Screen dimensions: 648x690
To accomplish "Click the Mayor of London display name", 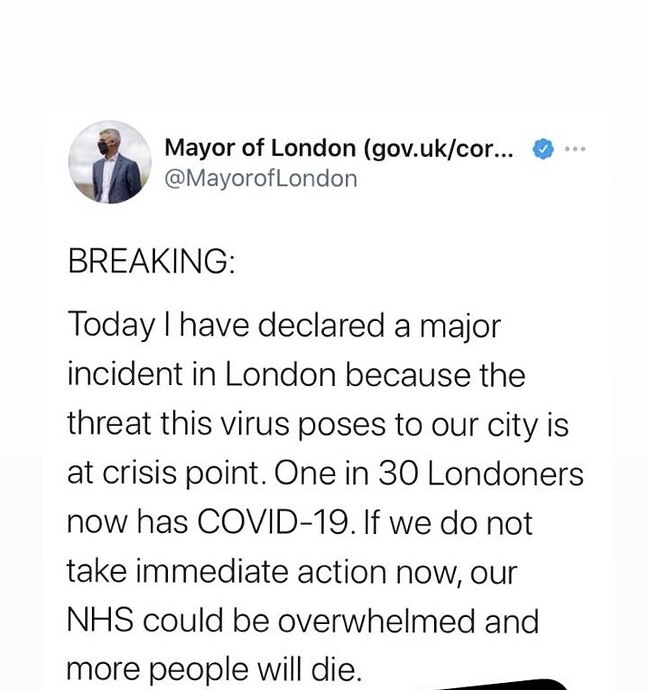I will (x=339, y=148).
